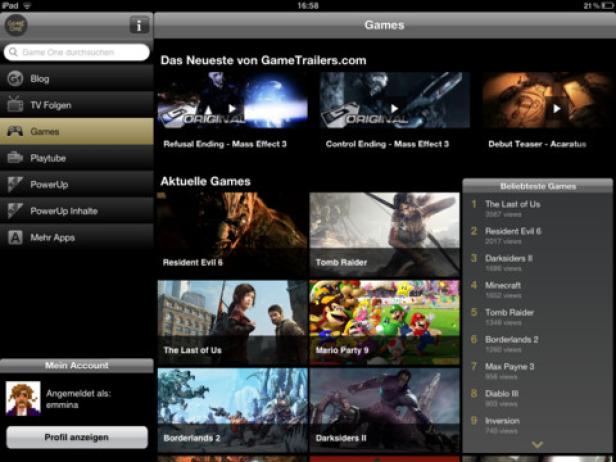The height and width of the screenshot is (462, 616).
Task: Click the Playtube camera icon
Action: pyautogui.click(x=15, y=158)
